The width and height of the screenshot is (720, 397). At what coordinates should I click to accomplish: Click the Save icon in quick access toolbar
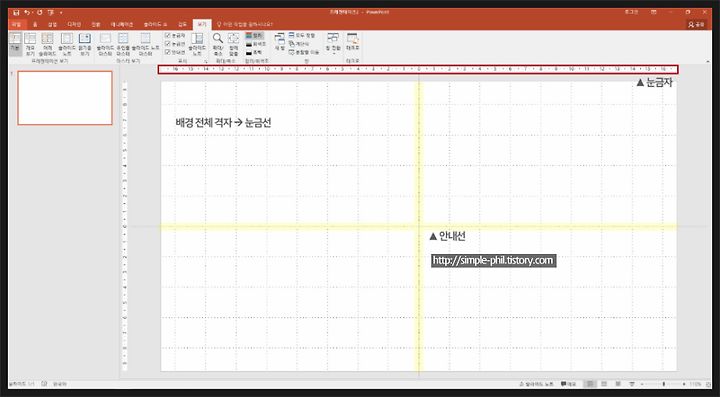(17, 12)
